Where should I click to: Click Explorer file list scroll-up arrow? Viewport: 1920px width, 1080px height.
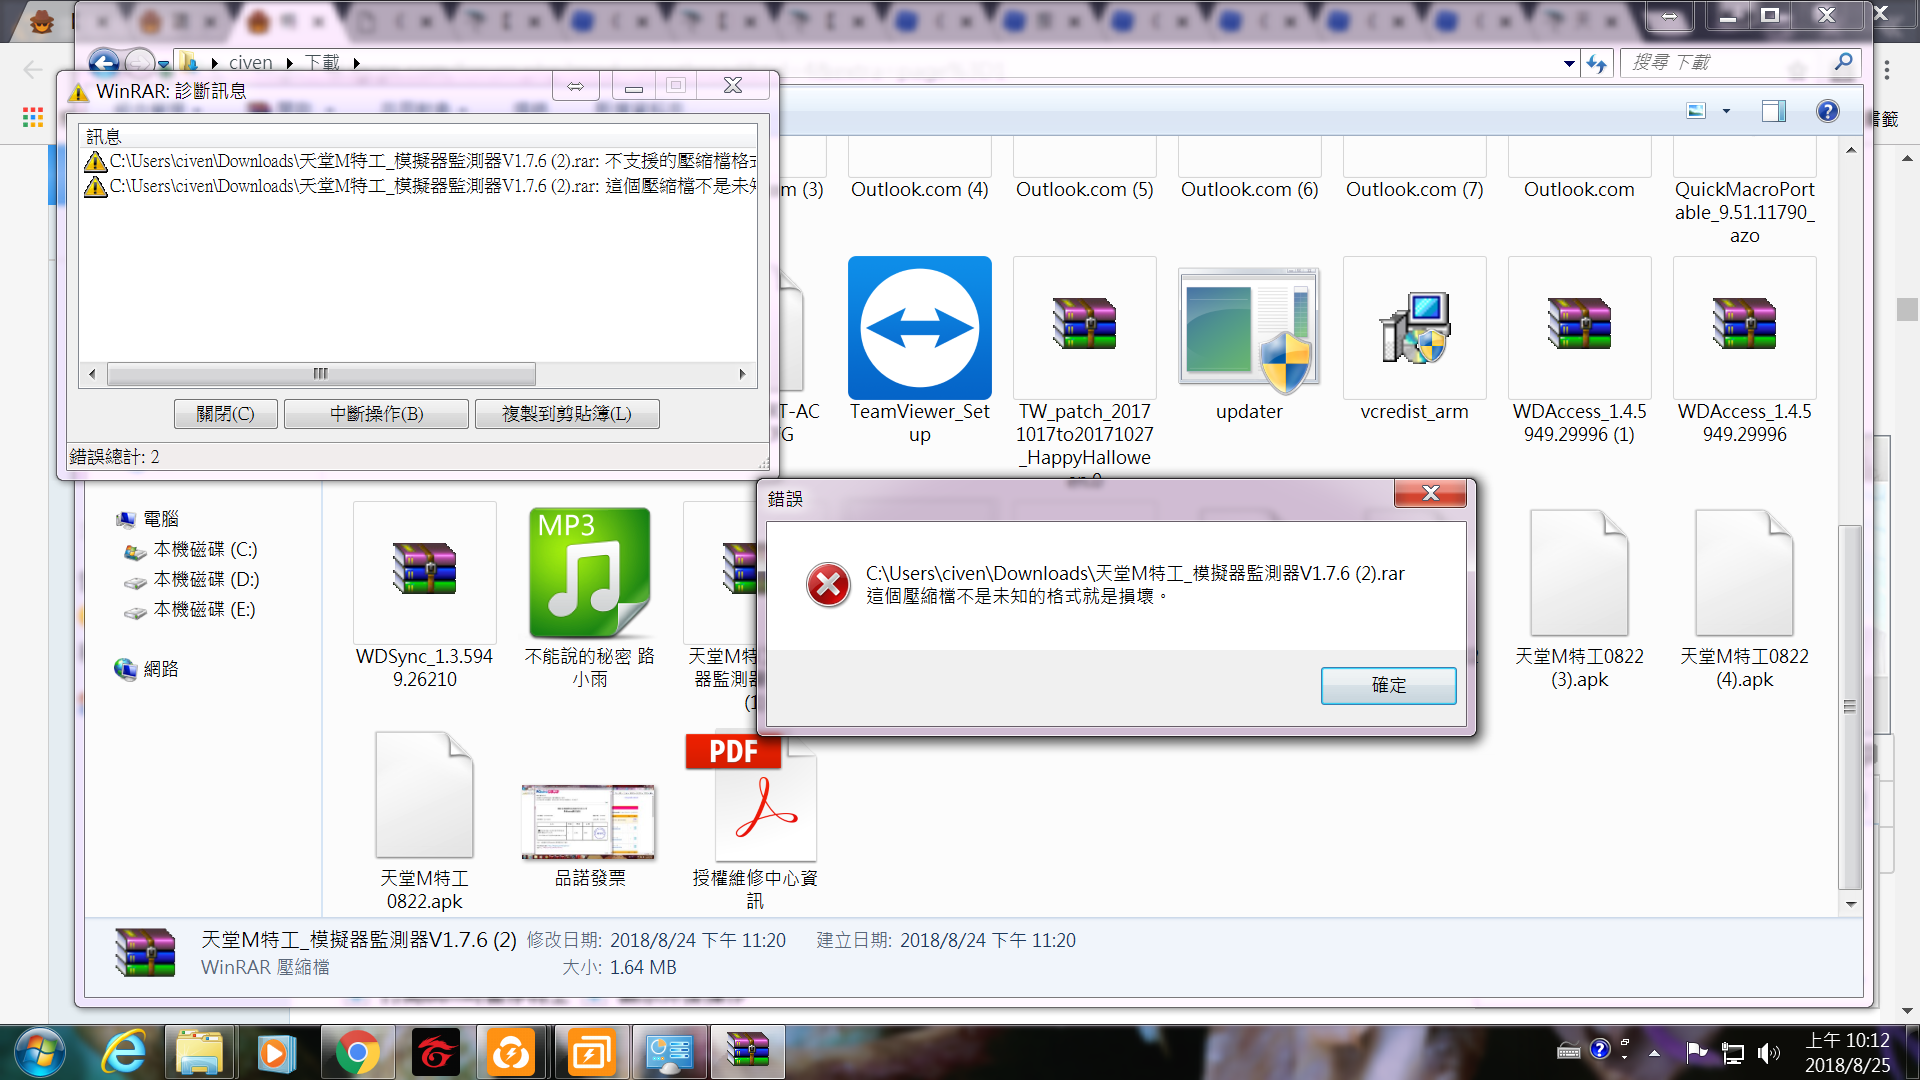(x=1851, y=150)
